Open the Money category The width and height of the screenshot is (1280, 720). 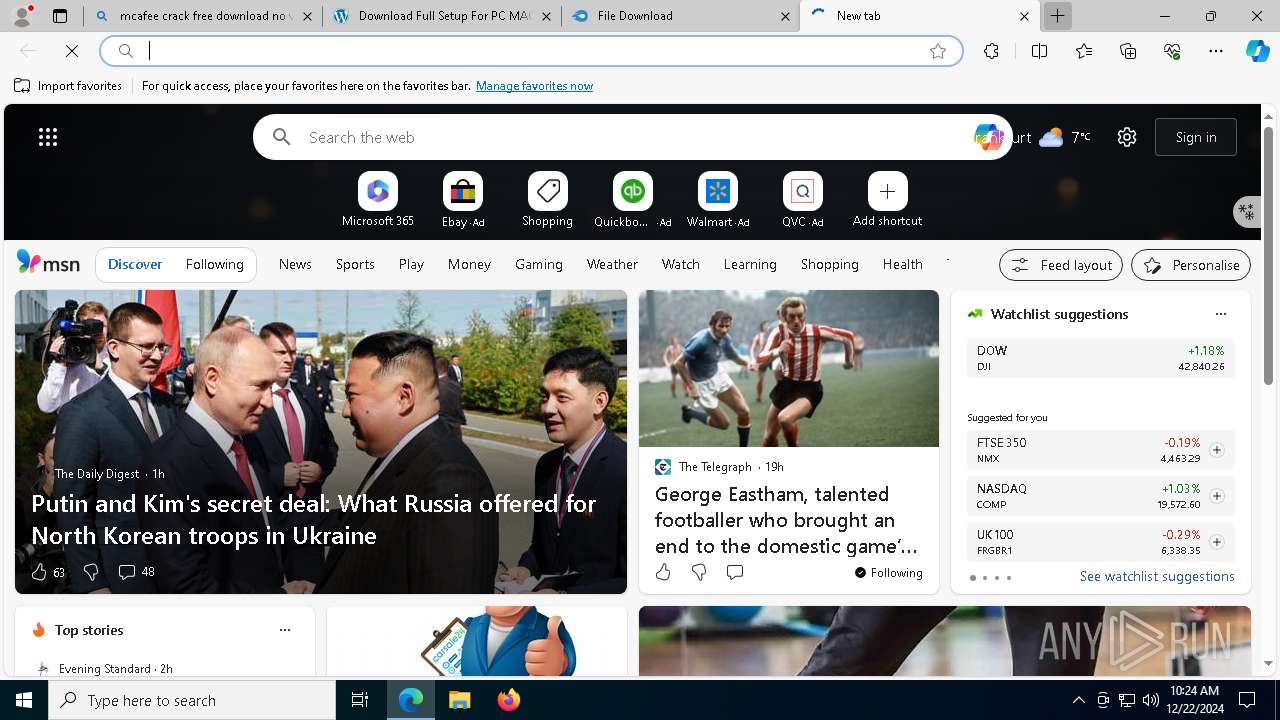469,264
